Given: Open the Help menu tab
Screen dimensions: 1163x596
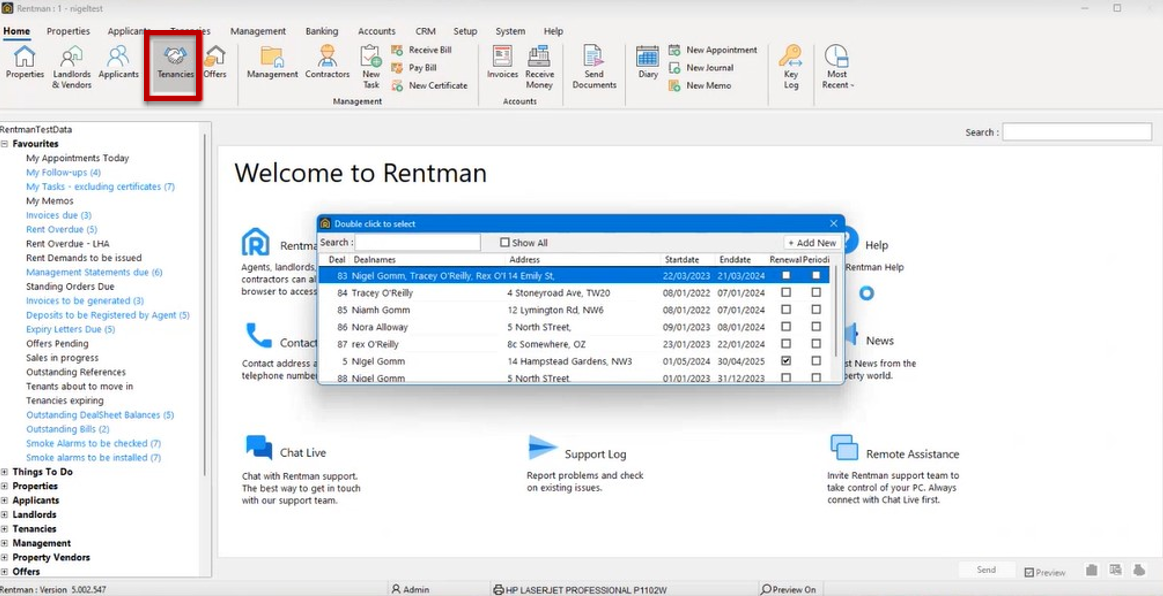Looking at the screenshot, I should pyautogui.click(x=553, y=31).
